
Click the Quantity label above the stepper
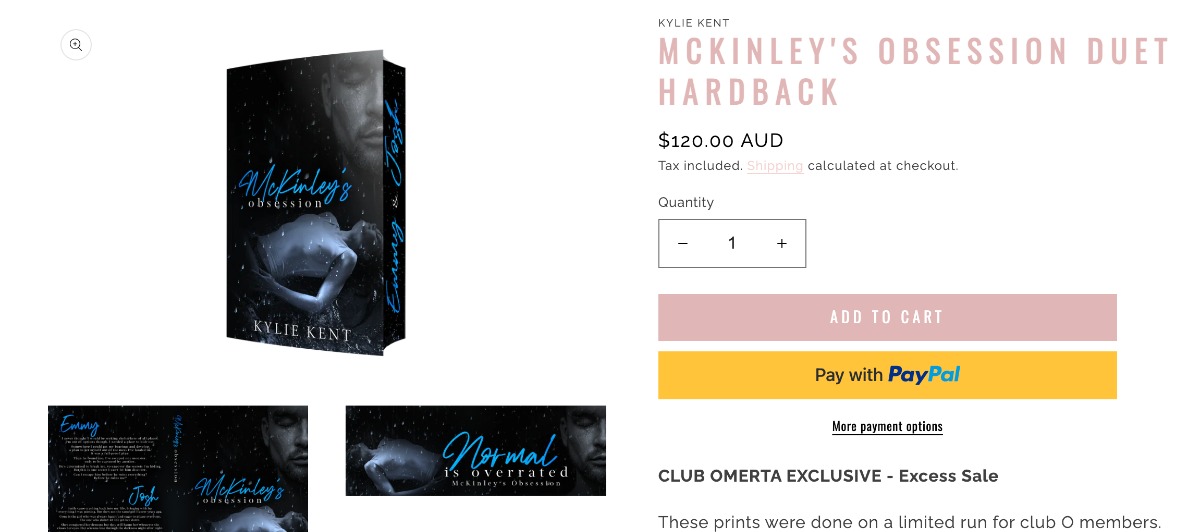pyautogui.click(x=686, y=202)
